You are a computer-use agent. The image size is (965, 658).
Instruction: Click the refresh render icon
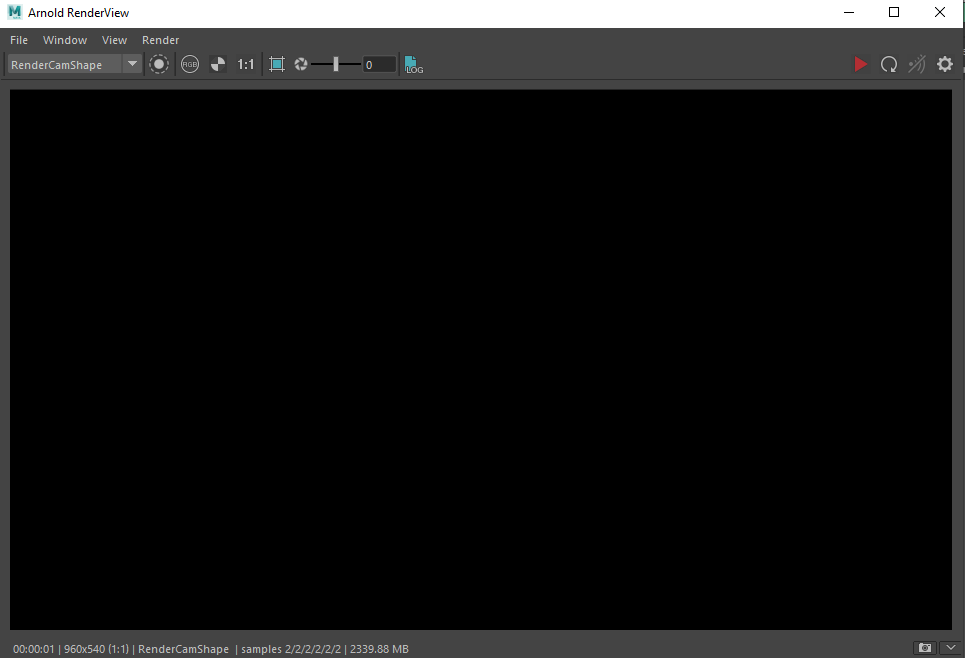tap(889, 64)
